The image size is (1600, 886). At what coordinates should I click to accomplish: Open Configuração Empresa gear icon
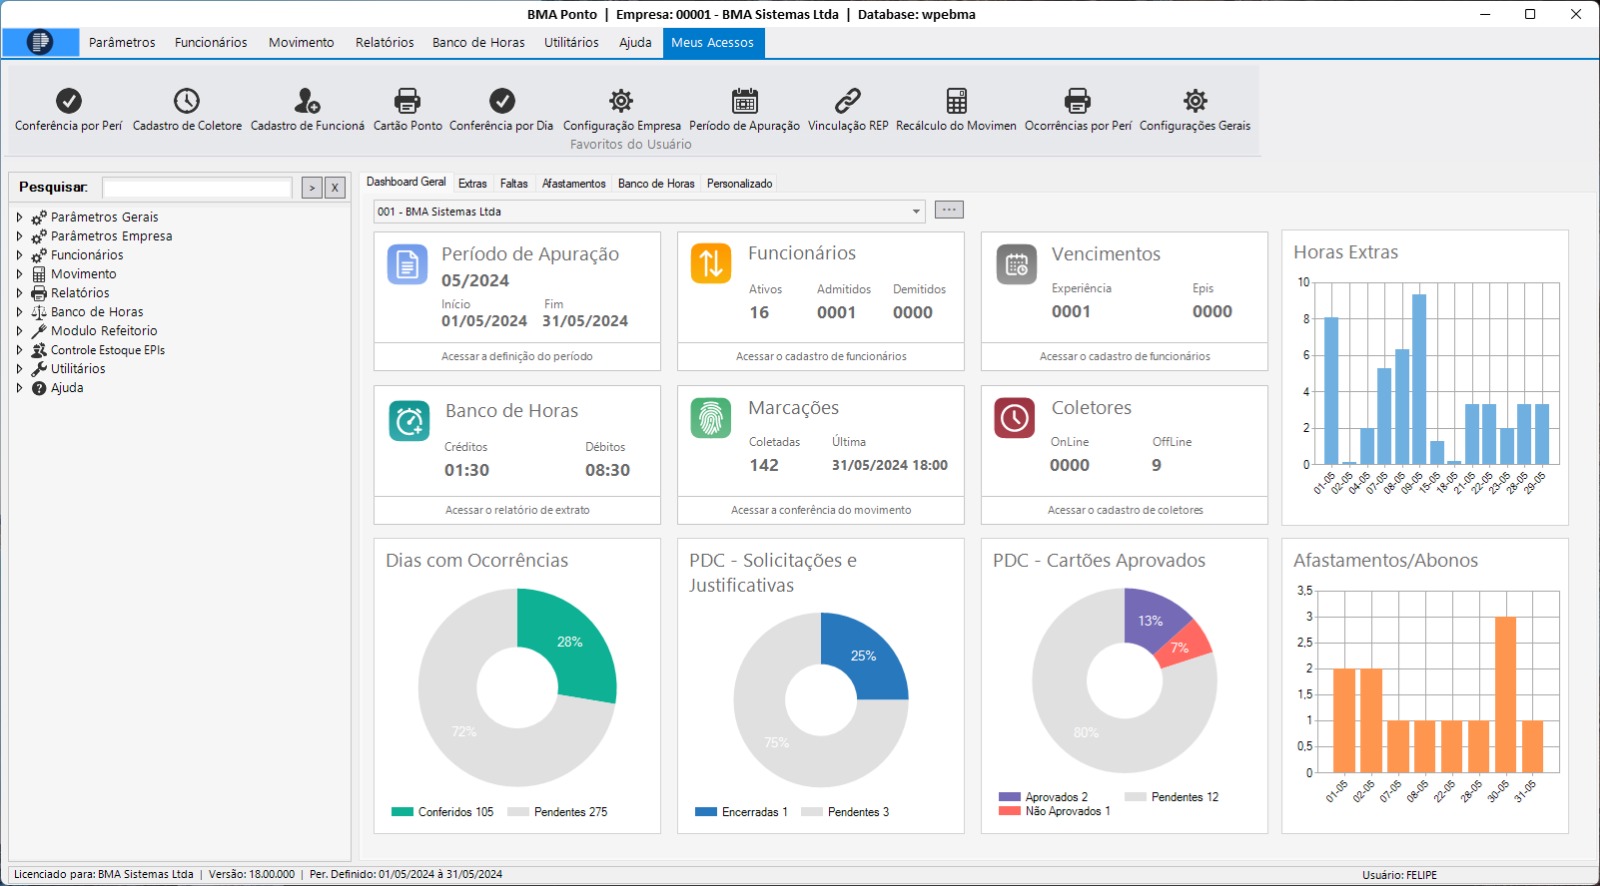point(621,101)
